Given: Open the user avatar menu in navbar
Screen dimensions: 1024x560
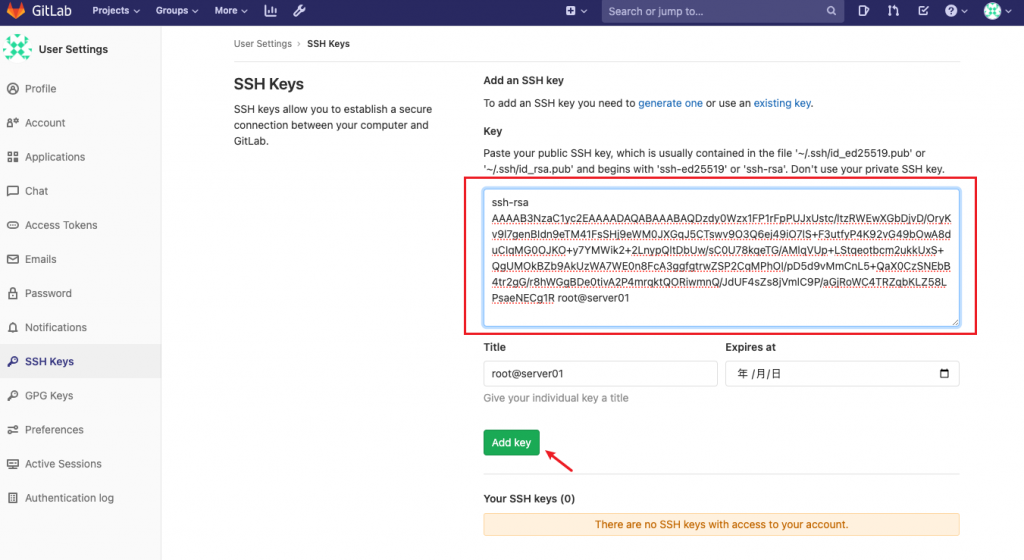Looking at the screenshot, I should tap(996, 11).
